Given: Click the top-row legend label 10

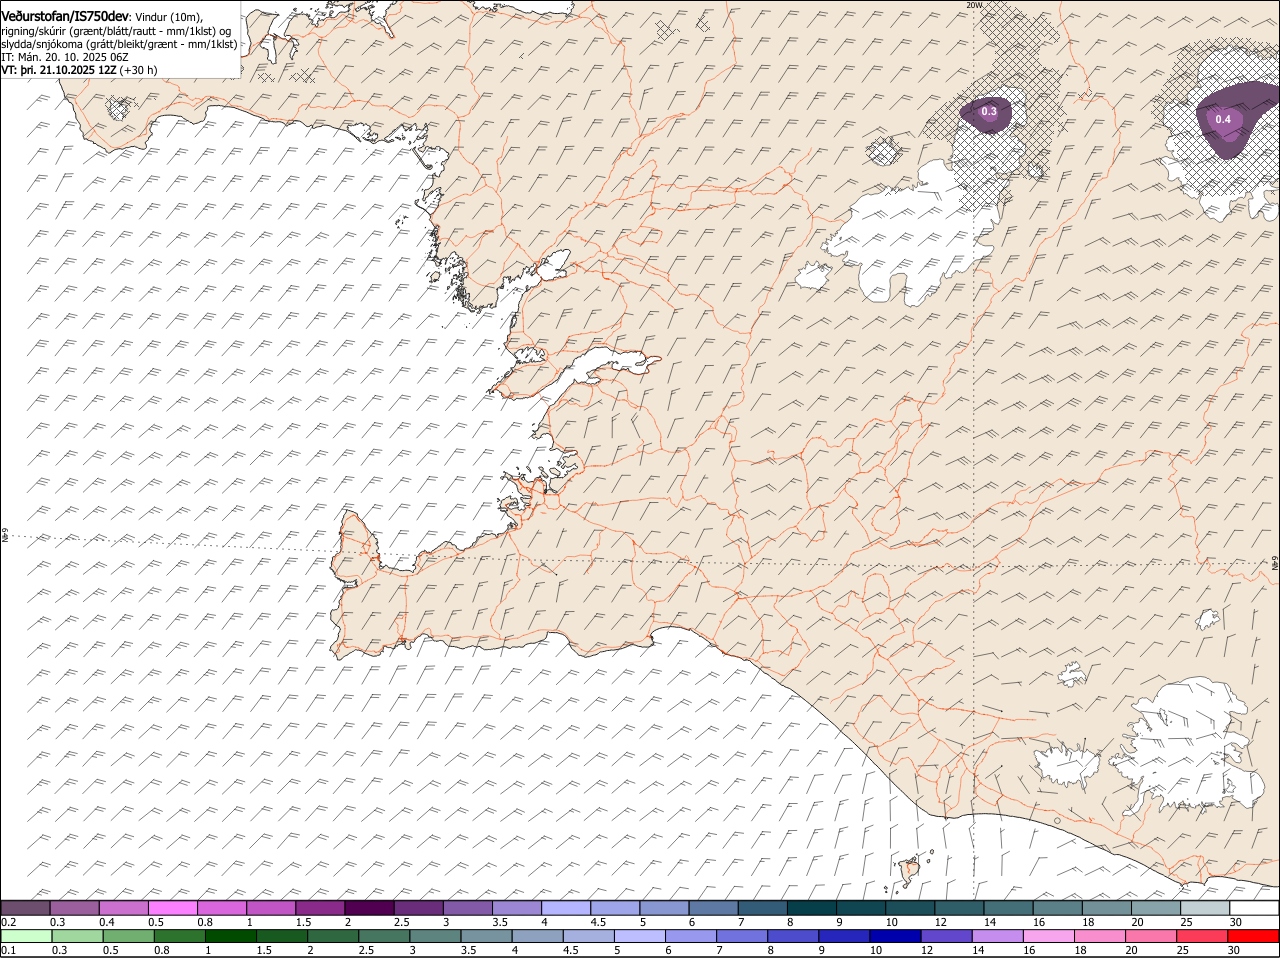Looking at the screenshot, I should click(x=891, y=922).
